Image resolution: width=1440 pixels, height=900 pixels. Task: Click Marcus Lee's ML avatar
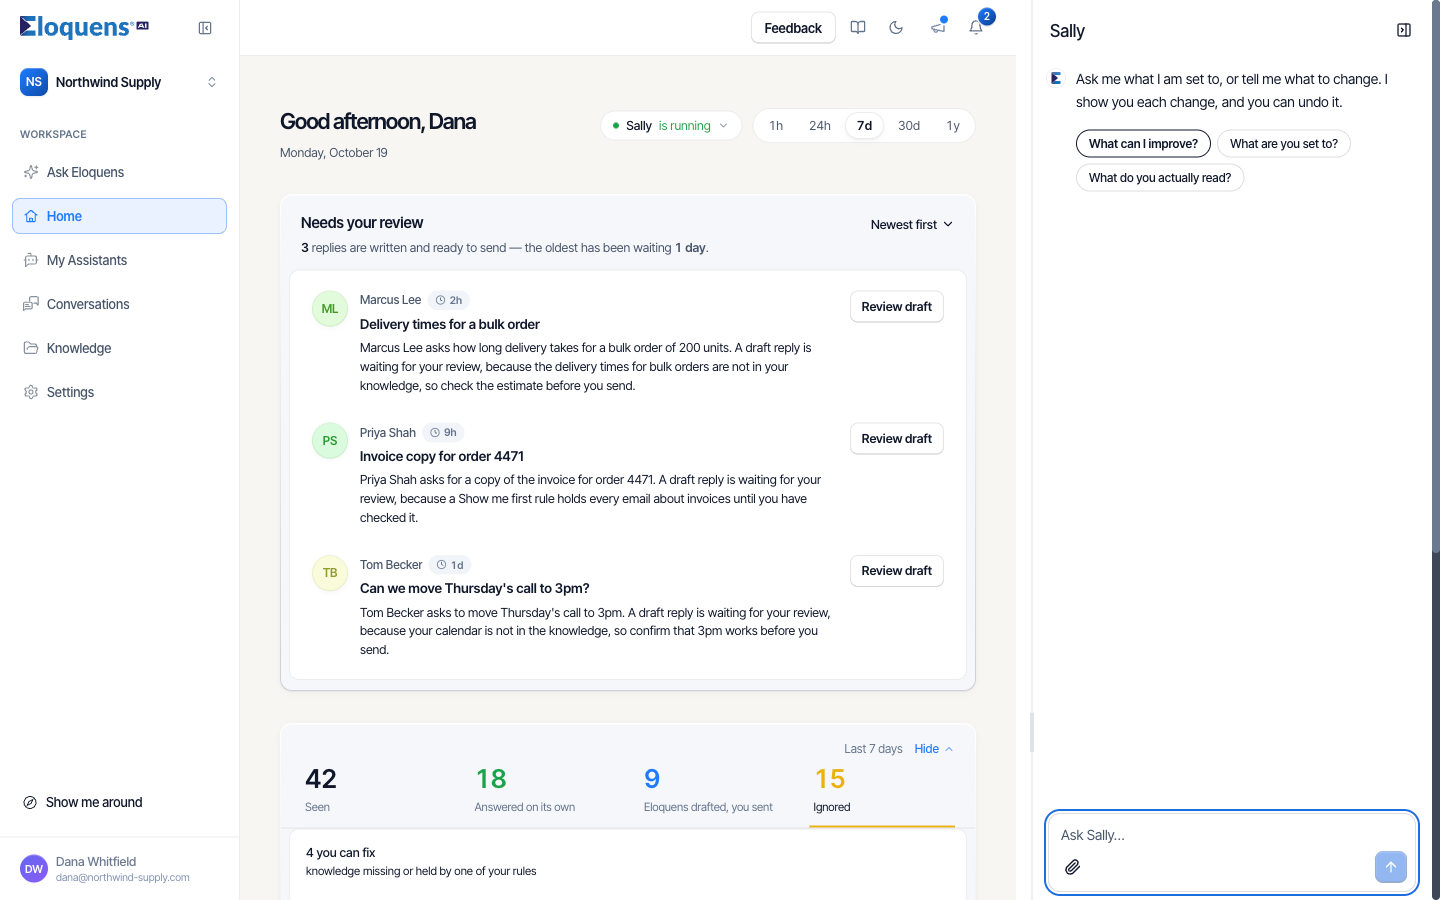[x=330, y=309]
